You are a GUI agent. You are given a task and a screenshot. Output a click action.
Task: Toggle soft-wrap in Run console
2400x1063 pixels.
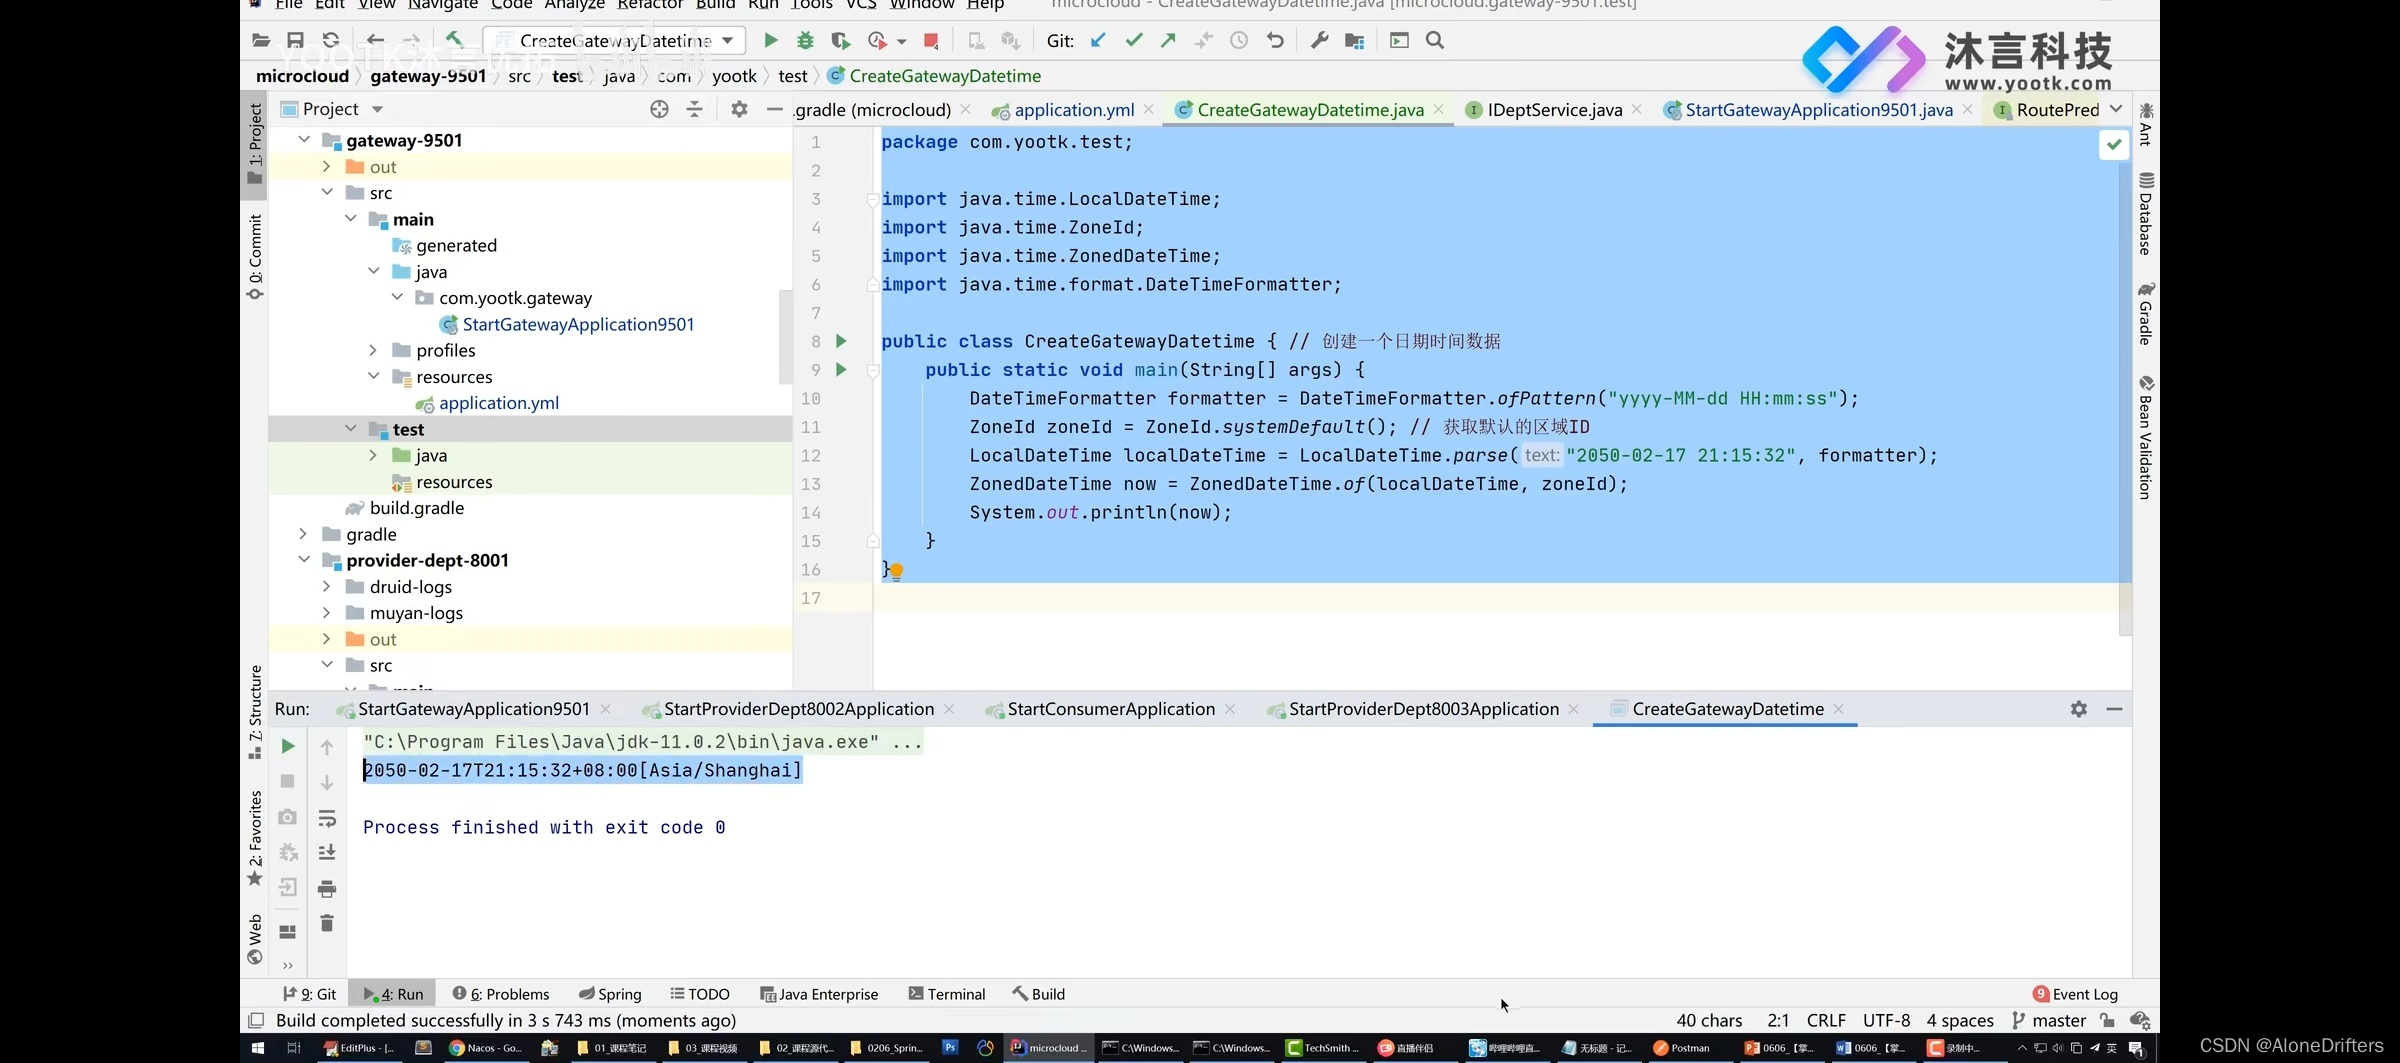coord(327,819)
